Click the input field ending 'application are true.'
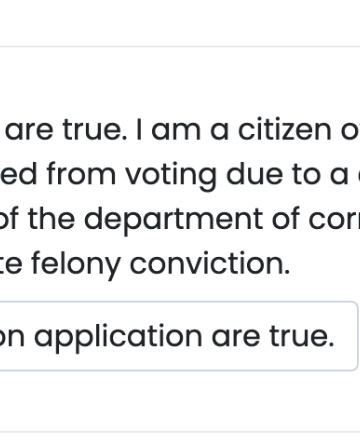Screen dimensions: 360x445 point(179,336)
